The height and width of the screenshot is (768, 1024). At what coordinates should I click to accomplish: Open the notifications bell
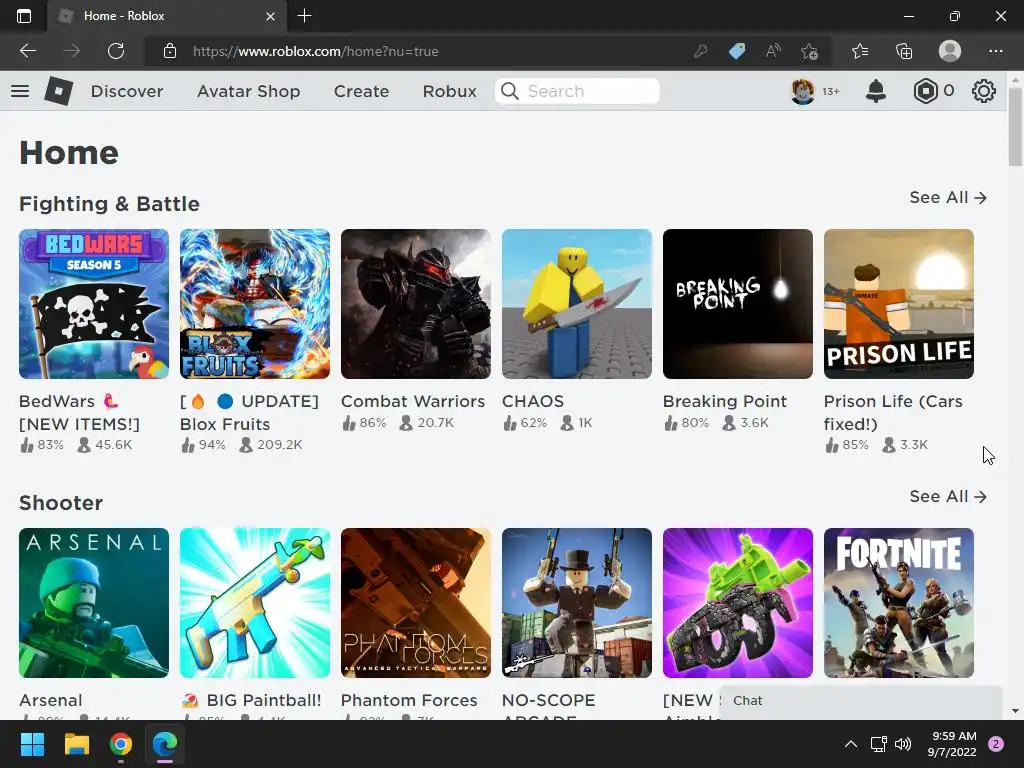[876, 91]
